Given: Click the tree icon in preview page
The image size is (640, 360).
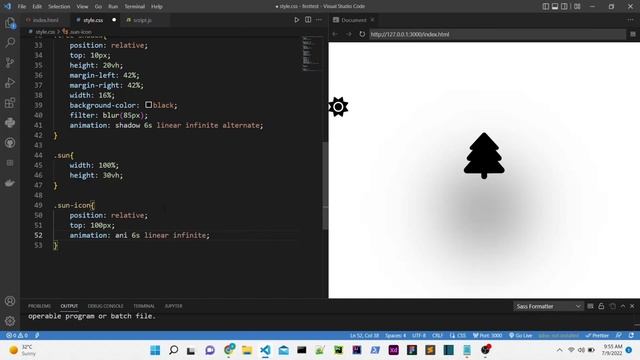Looking at the screenshot, I should (x=484, y=156).
